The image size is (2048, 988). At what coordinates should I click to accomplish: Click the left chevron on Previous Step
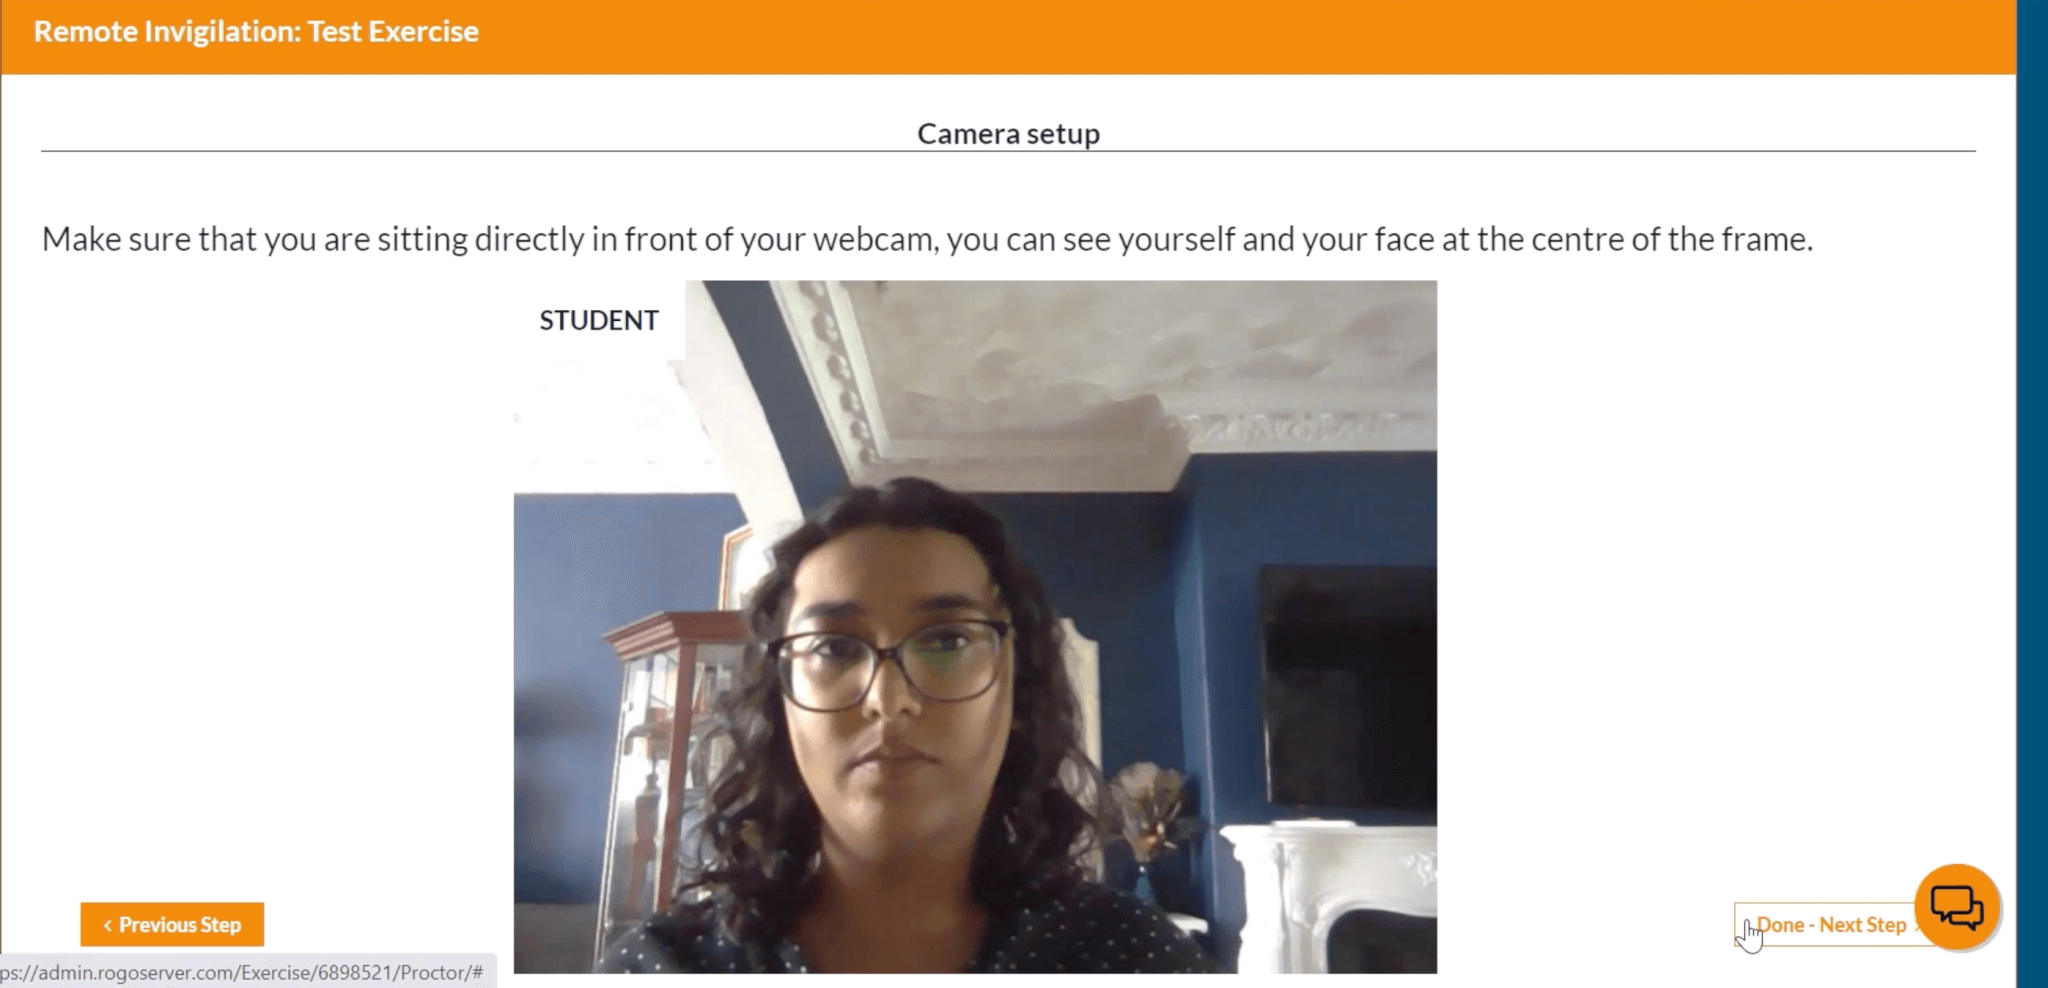(107, 925)
